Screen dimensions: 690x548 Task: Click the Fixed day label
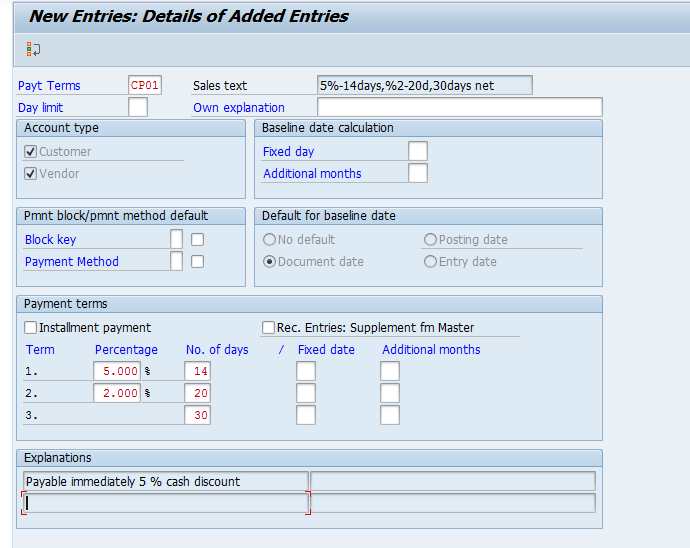(288, 151)
